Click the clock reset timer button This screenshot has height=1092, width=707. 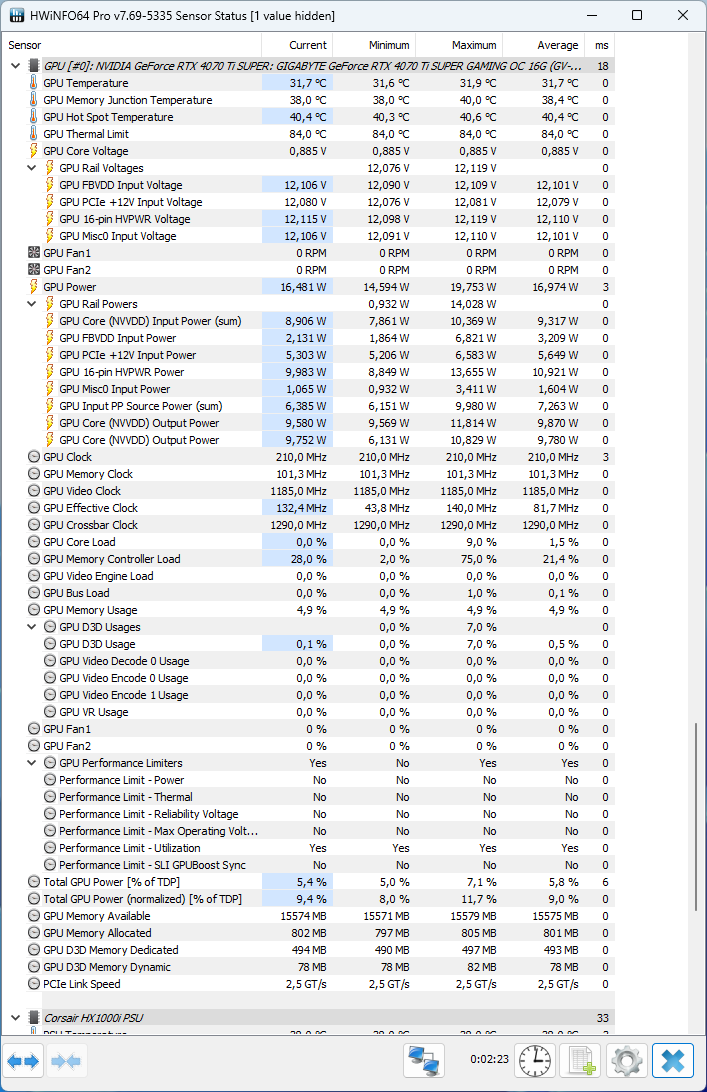click(x=534, y=1061)
